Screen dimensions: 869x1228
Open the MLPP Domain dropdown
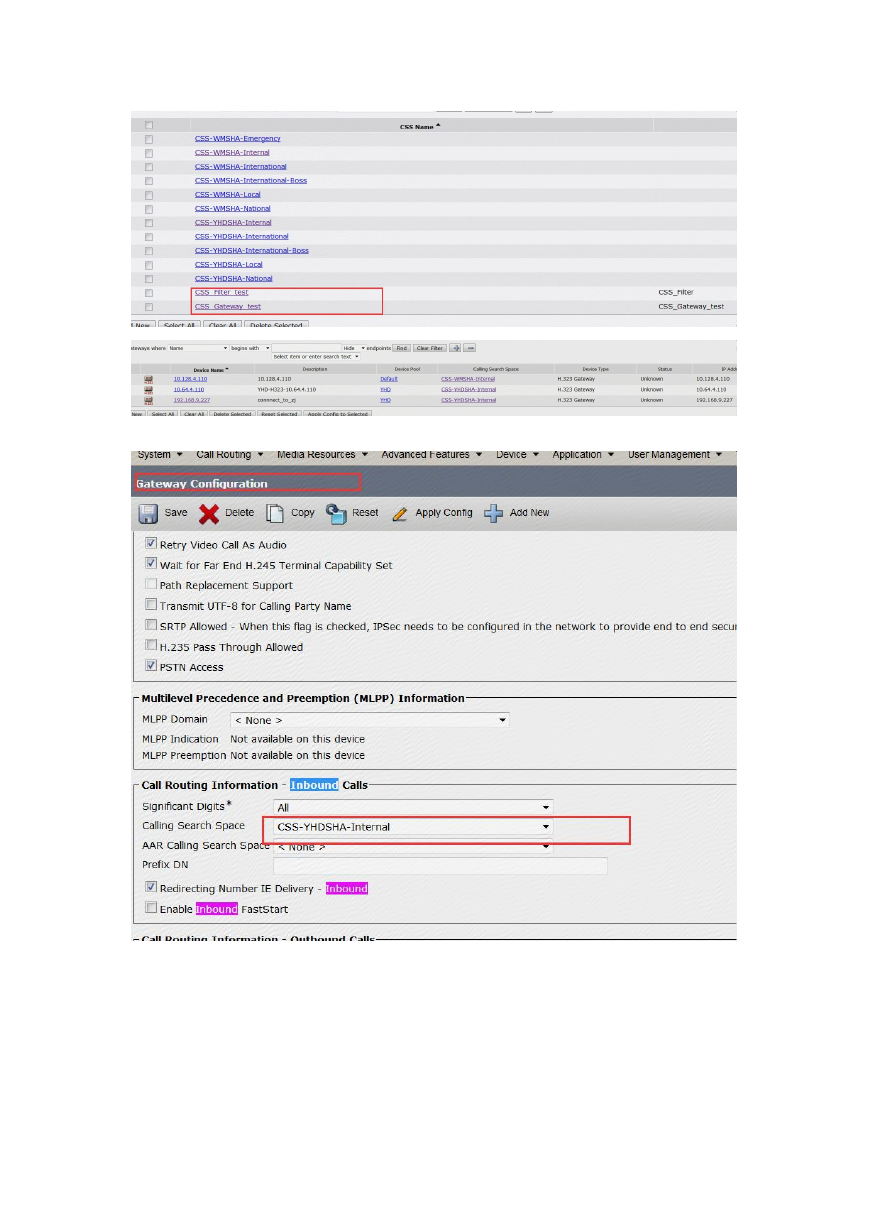pos(369,720)
